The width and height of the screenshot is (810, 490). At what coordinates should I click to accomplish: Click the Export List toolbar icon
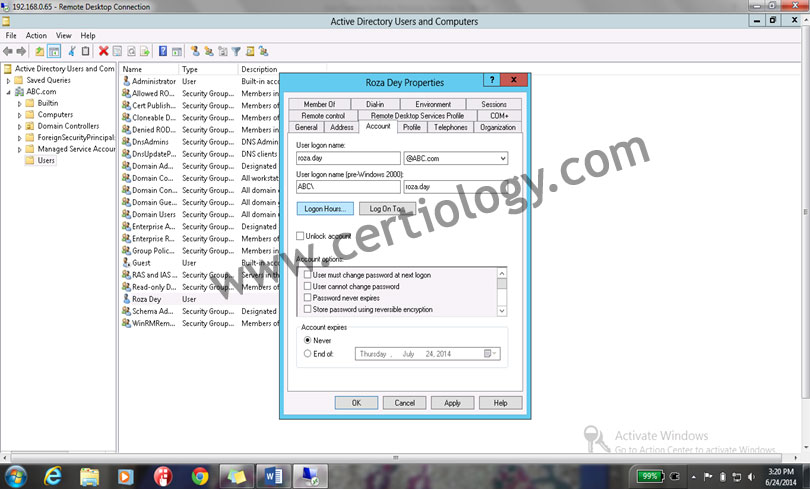tap(145, 51)
